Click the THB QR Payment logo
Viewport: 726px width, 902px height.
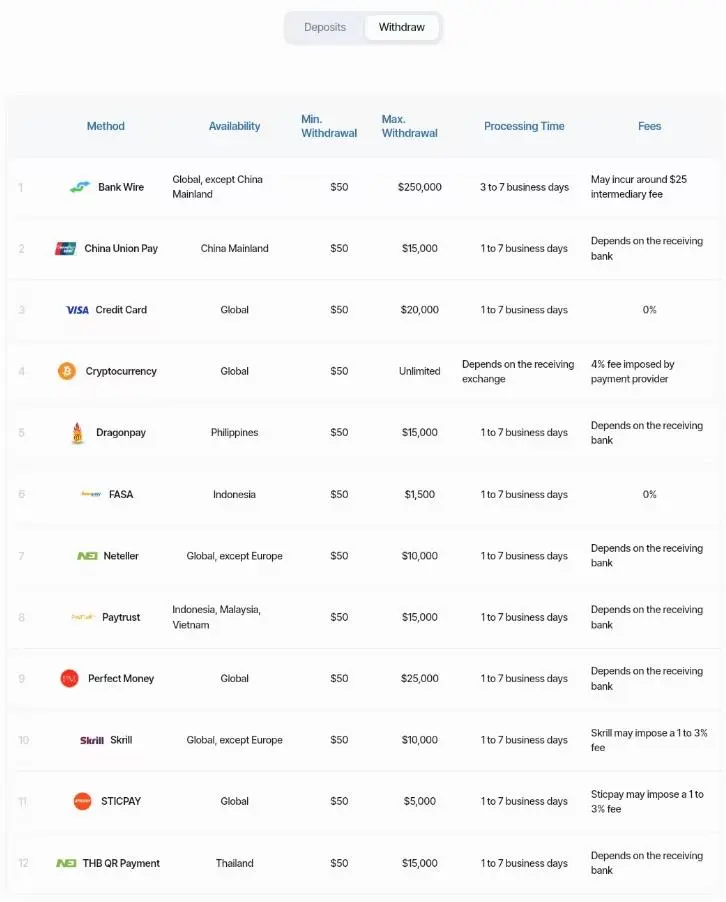[x=66, y=863]
